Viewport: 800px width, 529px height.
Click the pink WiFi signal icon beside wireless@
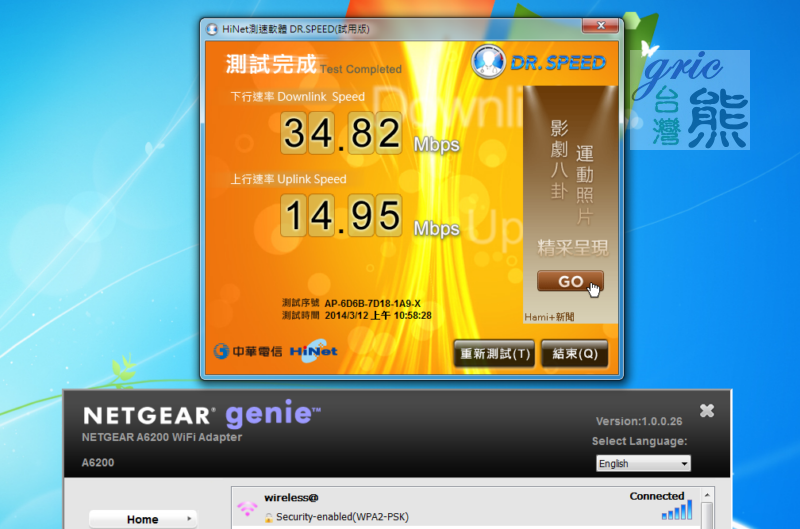(x=247, y=508)
